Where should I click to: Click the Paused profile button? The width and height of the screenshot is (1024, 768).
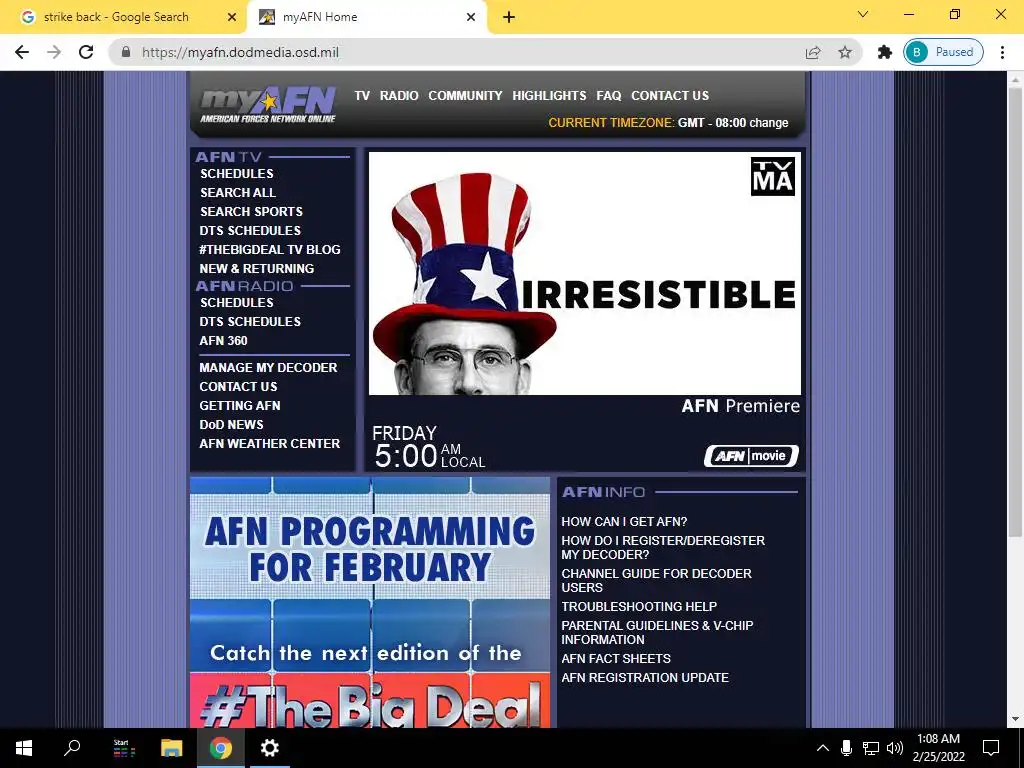click(x=943, y=52)
